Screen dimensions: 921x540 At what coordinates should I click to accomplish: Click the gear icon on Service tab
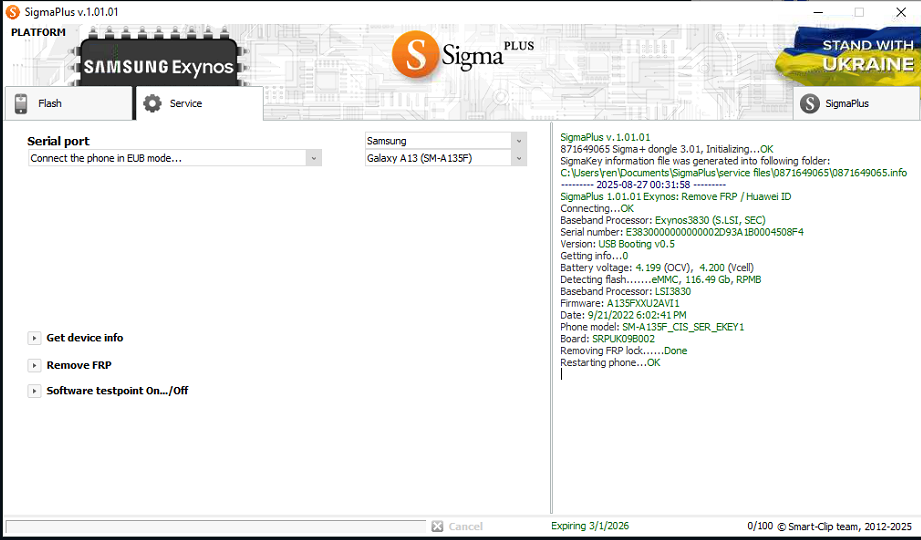click(152, 103)
